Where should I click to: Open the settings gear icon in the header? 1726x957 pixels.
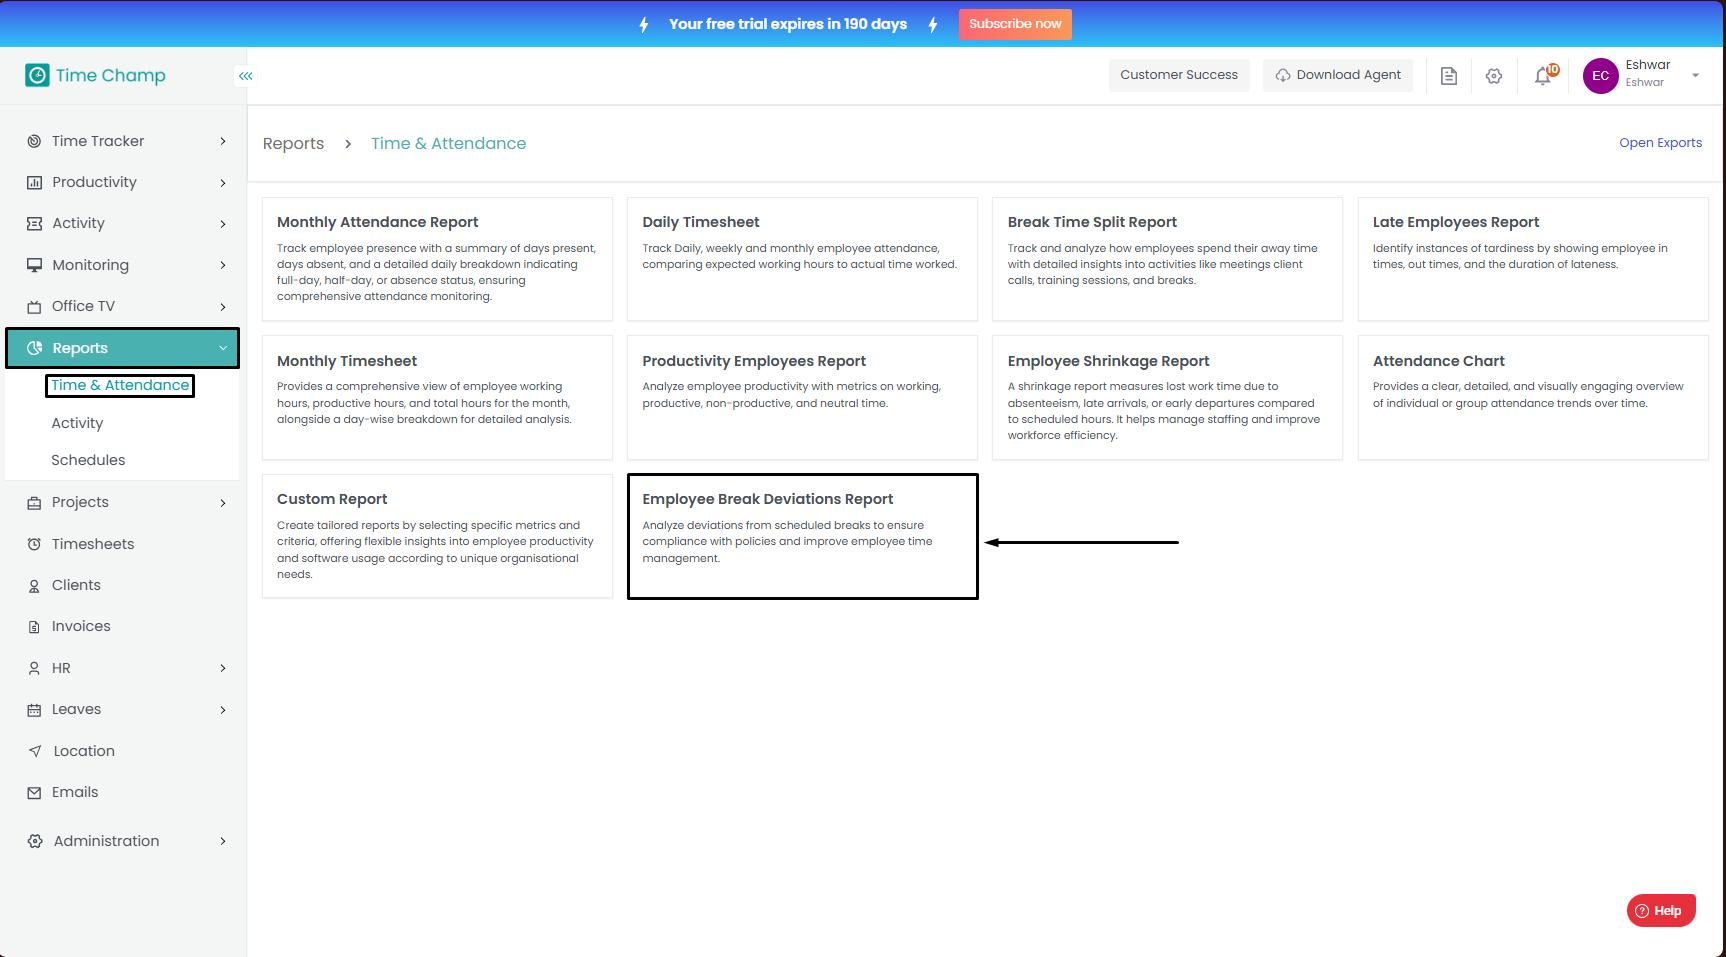pyautogui.click(x=1494, y=76)
